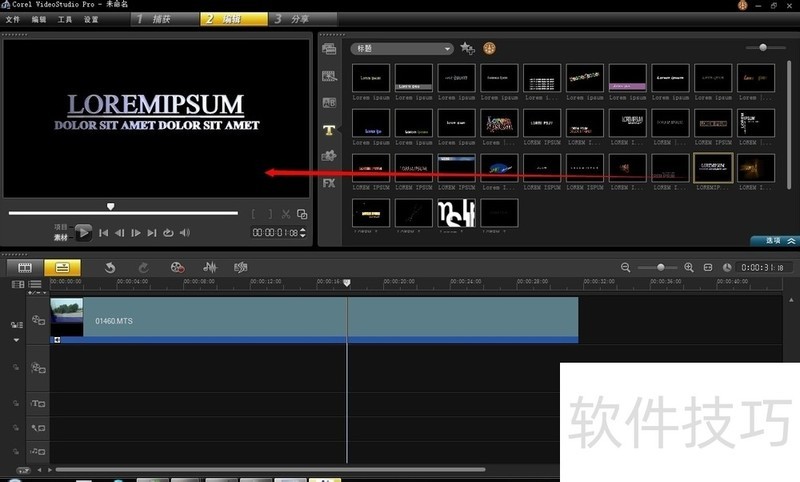The width and height of the screenshot is (800, 482).
Task: Step to previous frame button
Action: 120,233
